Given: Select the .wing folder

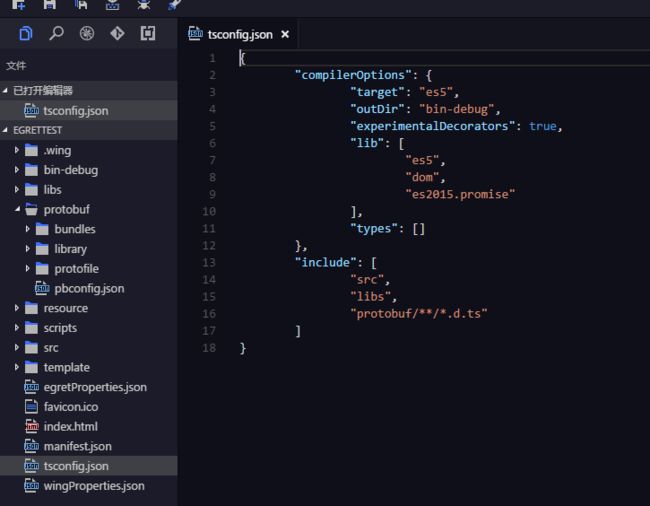Looking at the screenshot, I should [x=89, y=150].
